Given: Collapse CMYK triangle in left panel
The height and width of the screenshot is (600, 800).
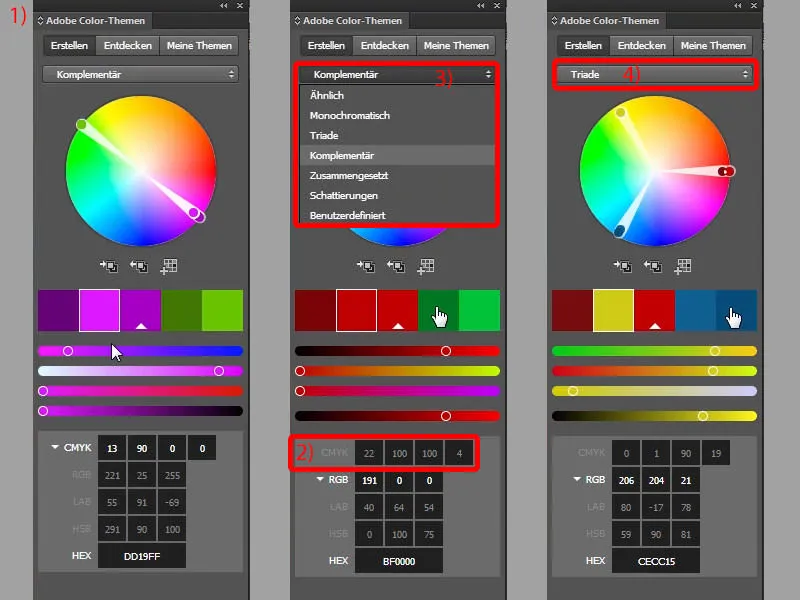Looking at the screenshot, I should coord(55,447).
